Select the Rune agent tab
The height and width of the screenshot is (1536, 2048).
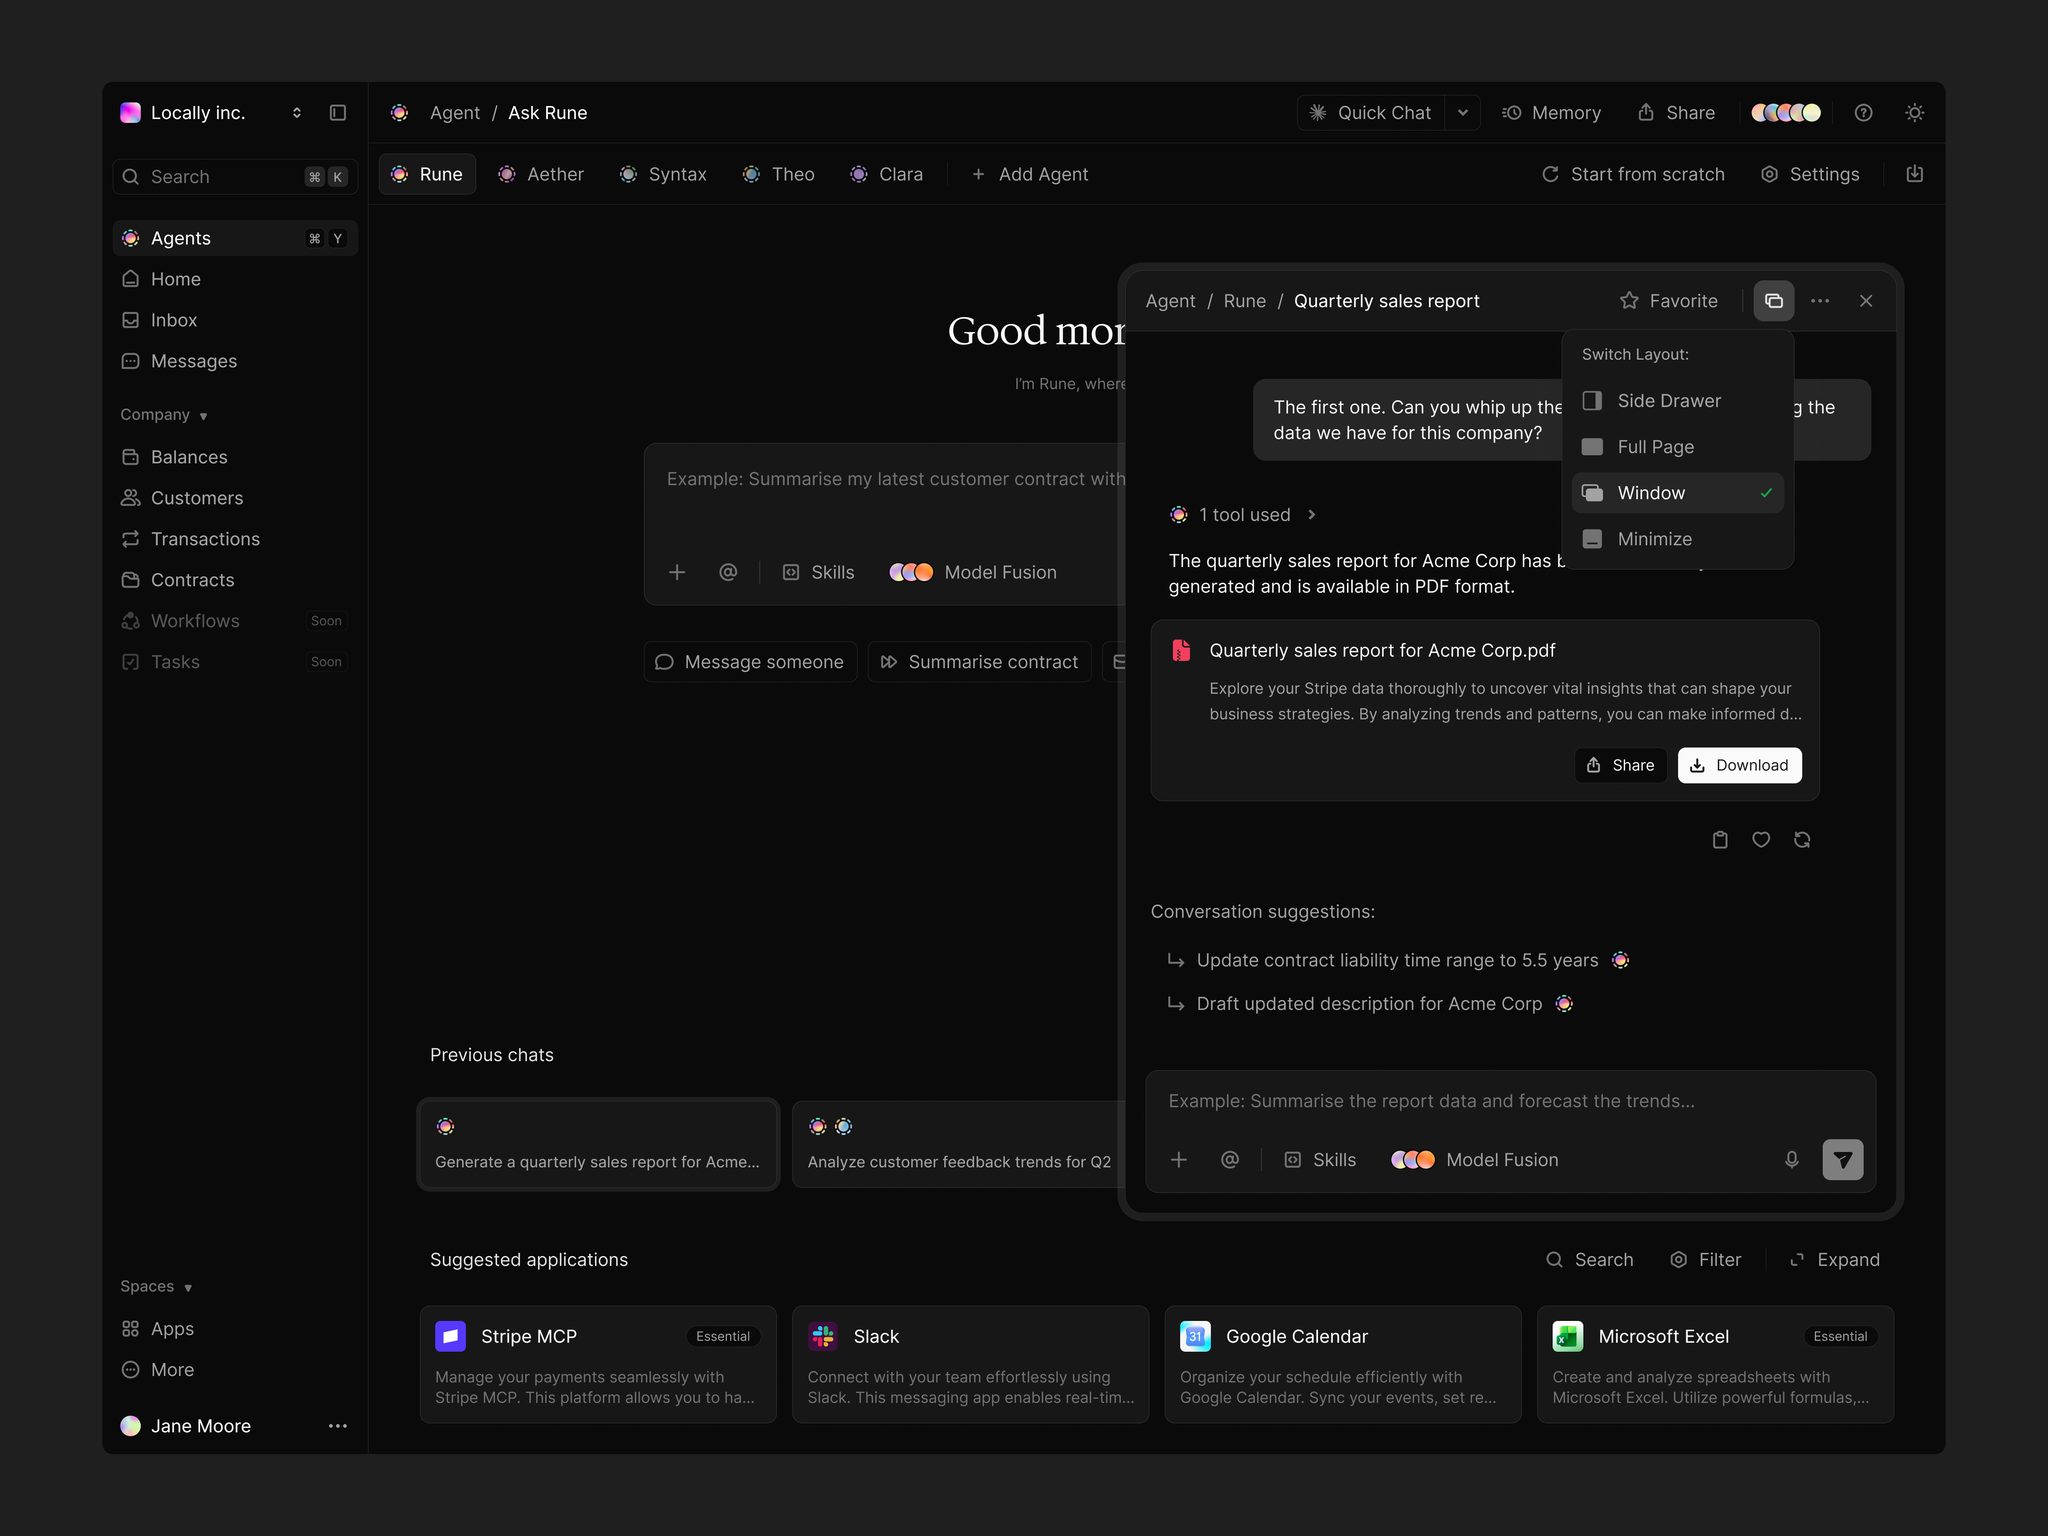pyautogui.click(x=427, y=174)
